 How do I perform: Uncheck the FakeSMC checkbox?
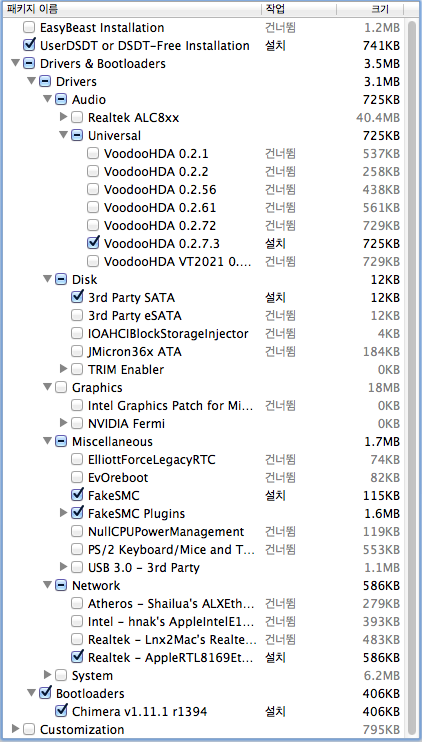pos(77,495)
